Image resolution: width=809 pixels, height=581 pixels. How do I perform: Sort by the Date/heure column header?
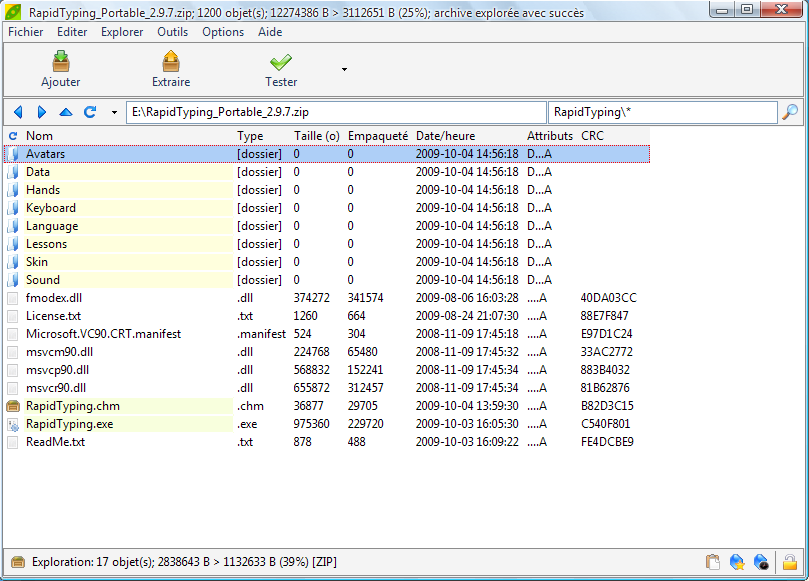tap(446, 136)
